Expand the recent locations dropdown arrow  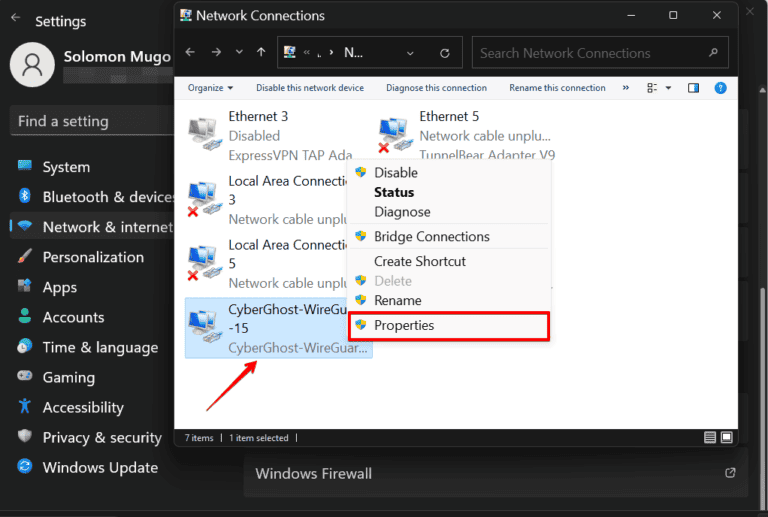pos(238,52)
